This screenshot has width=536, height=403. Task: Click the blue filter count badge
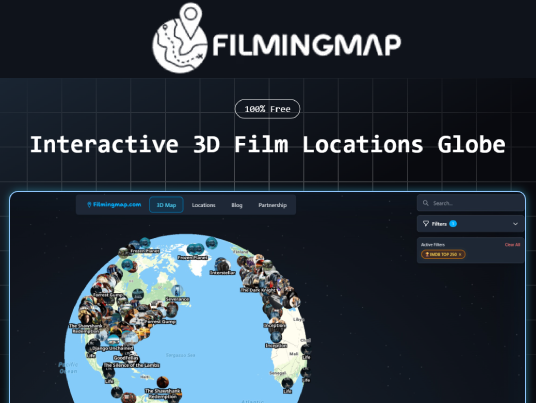pos(453,224)
